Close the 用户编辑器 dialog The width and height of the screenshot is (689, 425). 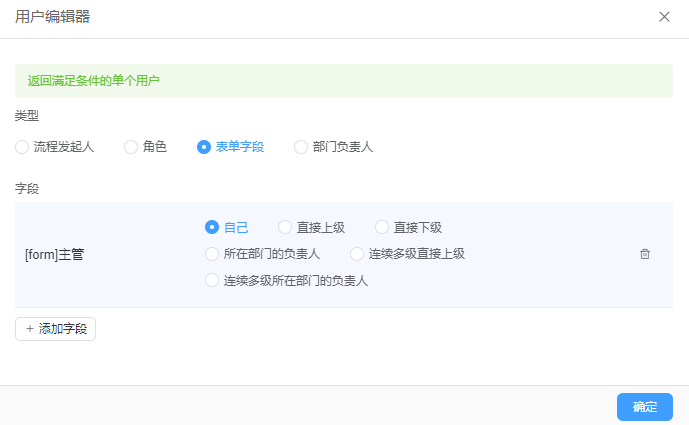[x=664, y=17]
